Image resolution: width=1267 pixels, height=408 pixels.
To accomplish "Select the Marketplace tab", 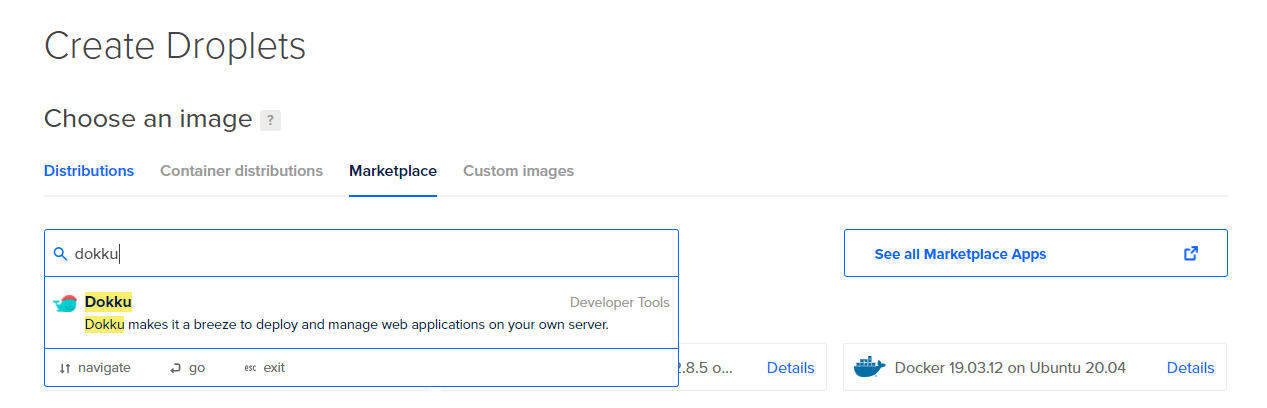I will (x=393, y=171).
